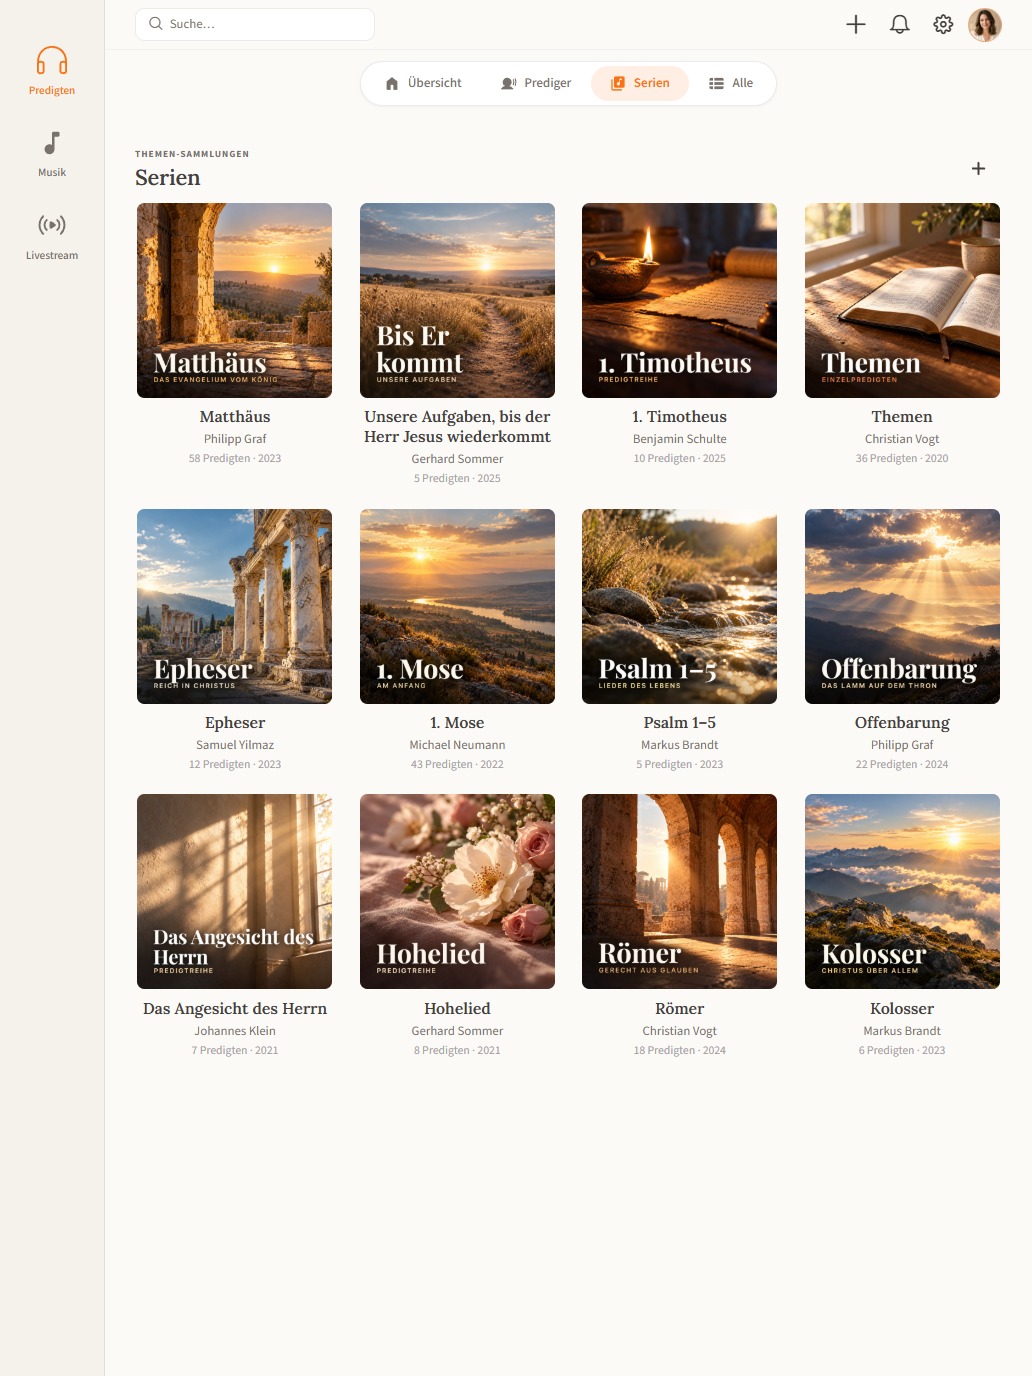Click the Offenbarung title below its cover

pos(902,723)
